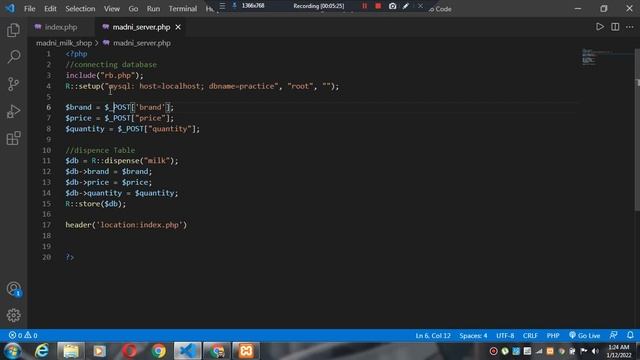Close the madni_server.php tab
This screenshot has width=640, height=360.
tap(178, 27)
